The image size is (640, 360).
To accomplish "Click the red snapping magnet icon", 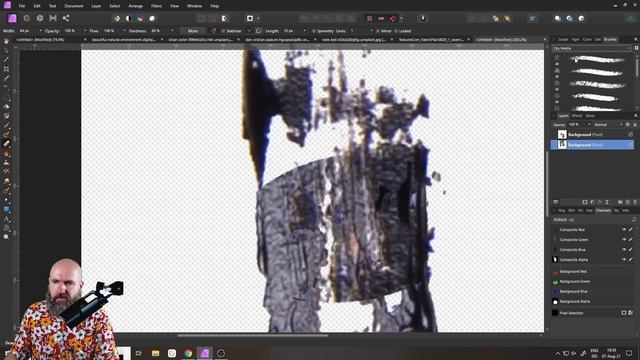I will pyautogui.click(x=393, y=18).
